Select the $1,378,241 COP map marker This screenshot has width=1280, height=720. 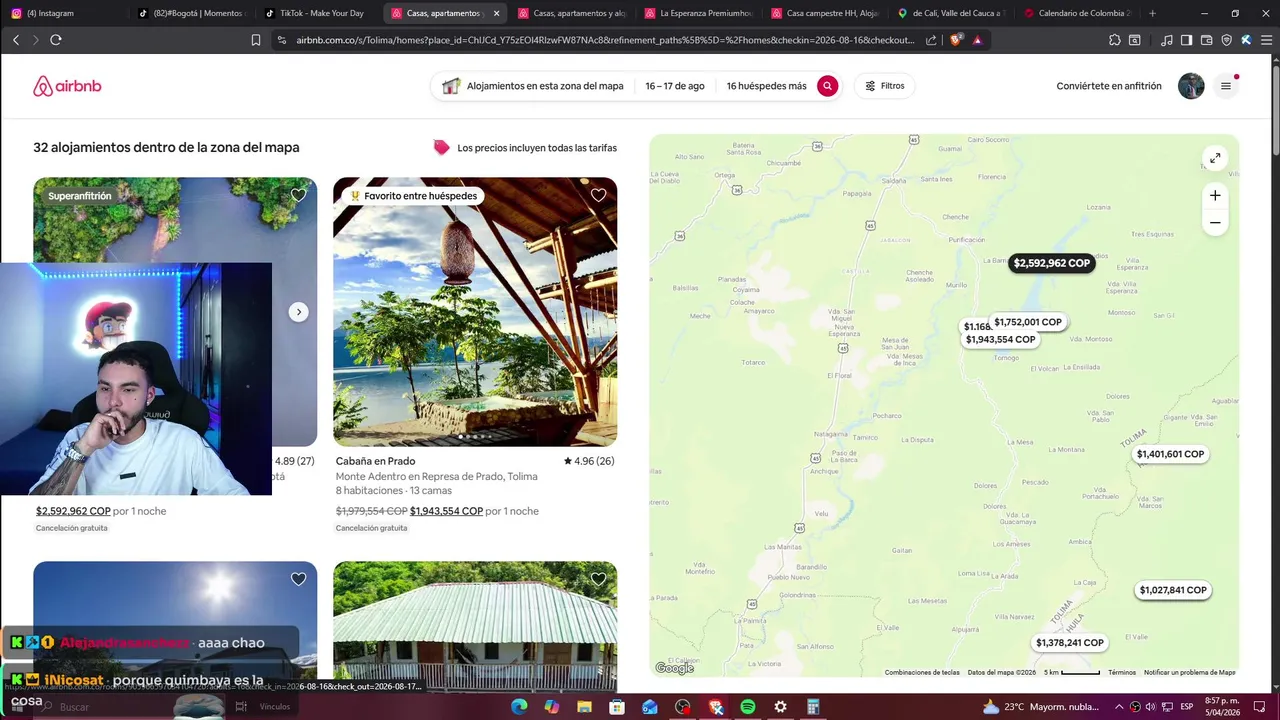click(1070, 643)
